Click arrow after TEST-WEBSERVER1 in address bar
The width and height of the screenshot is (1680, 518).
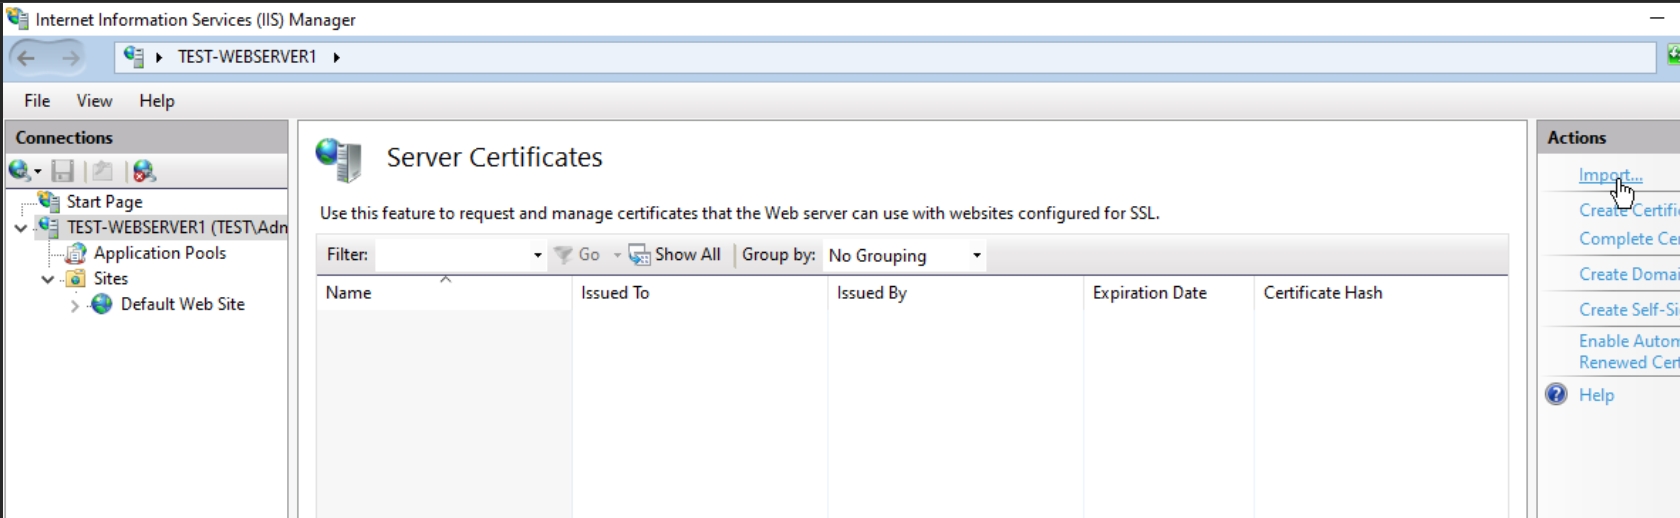tap(336, 57)
